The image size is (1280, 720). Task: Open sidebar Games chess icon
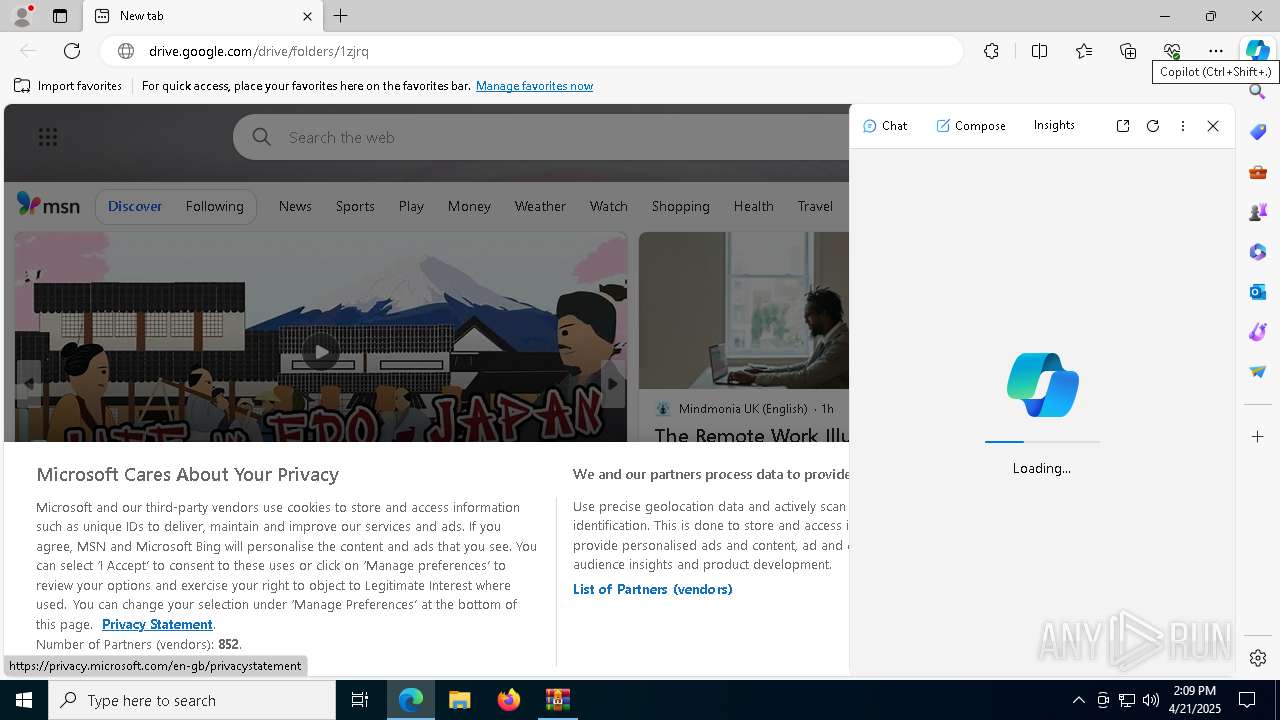1258,212
